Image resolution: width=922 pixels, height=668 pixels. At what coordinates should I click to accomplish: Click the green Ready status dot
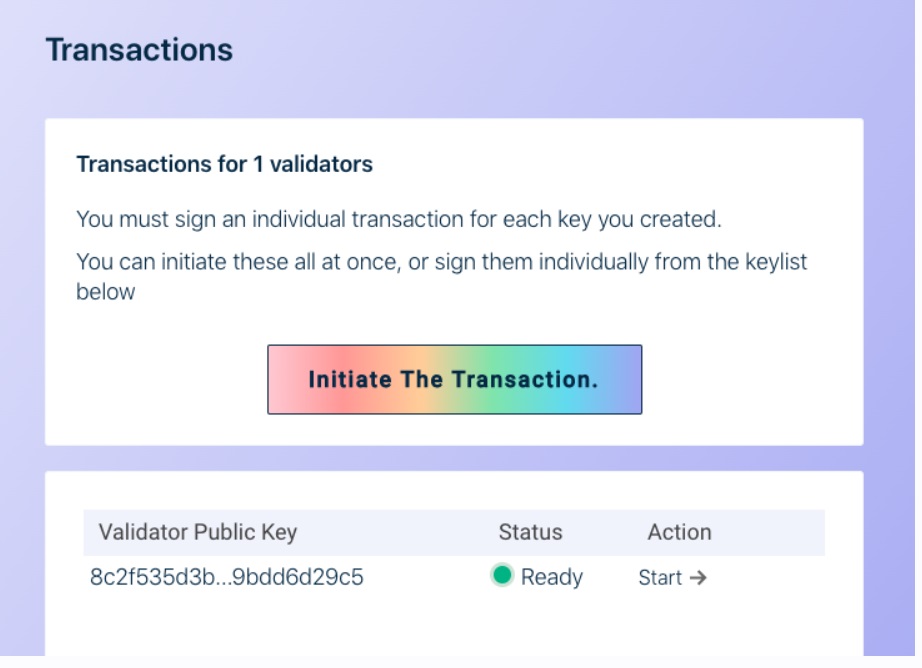click(502, 575)
